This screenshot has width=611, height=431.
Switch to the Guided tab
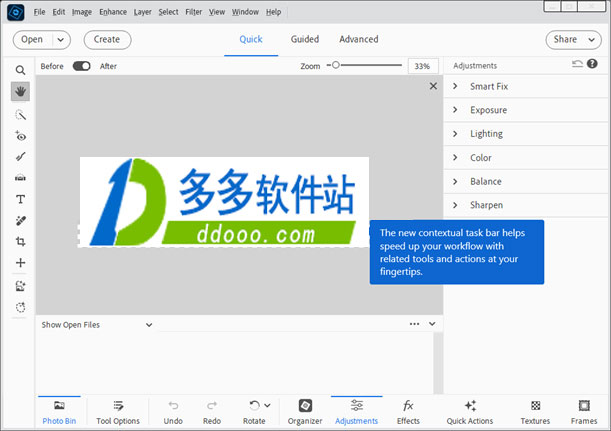[305, 39]
